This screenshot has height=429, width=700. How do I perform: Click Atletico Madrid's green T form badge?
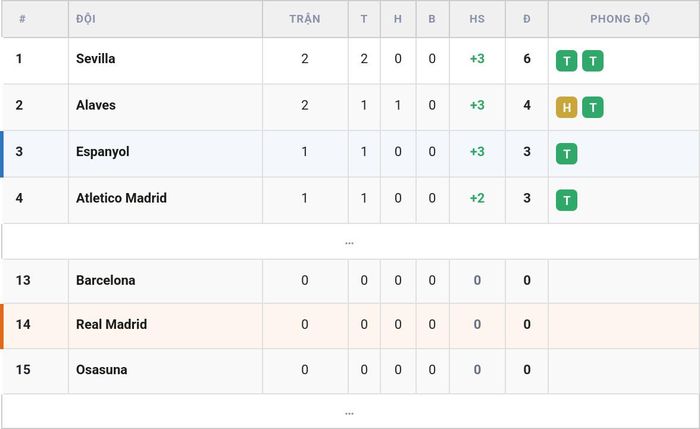coord(567,200)
